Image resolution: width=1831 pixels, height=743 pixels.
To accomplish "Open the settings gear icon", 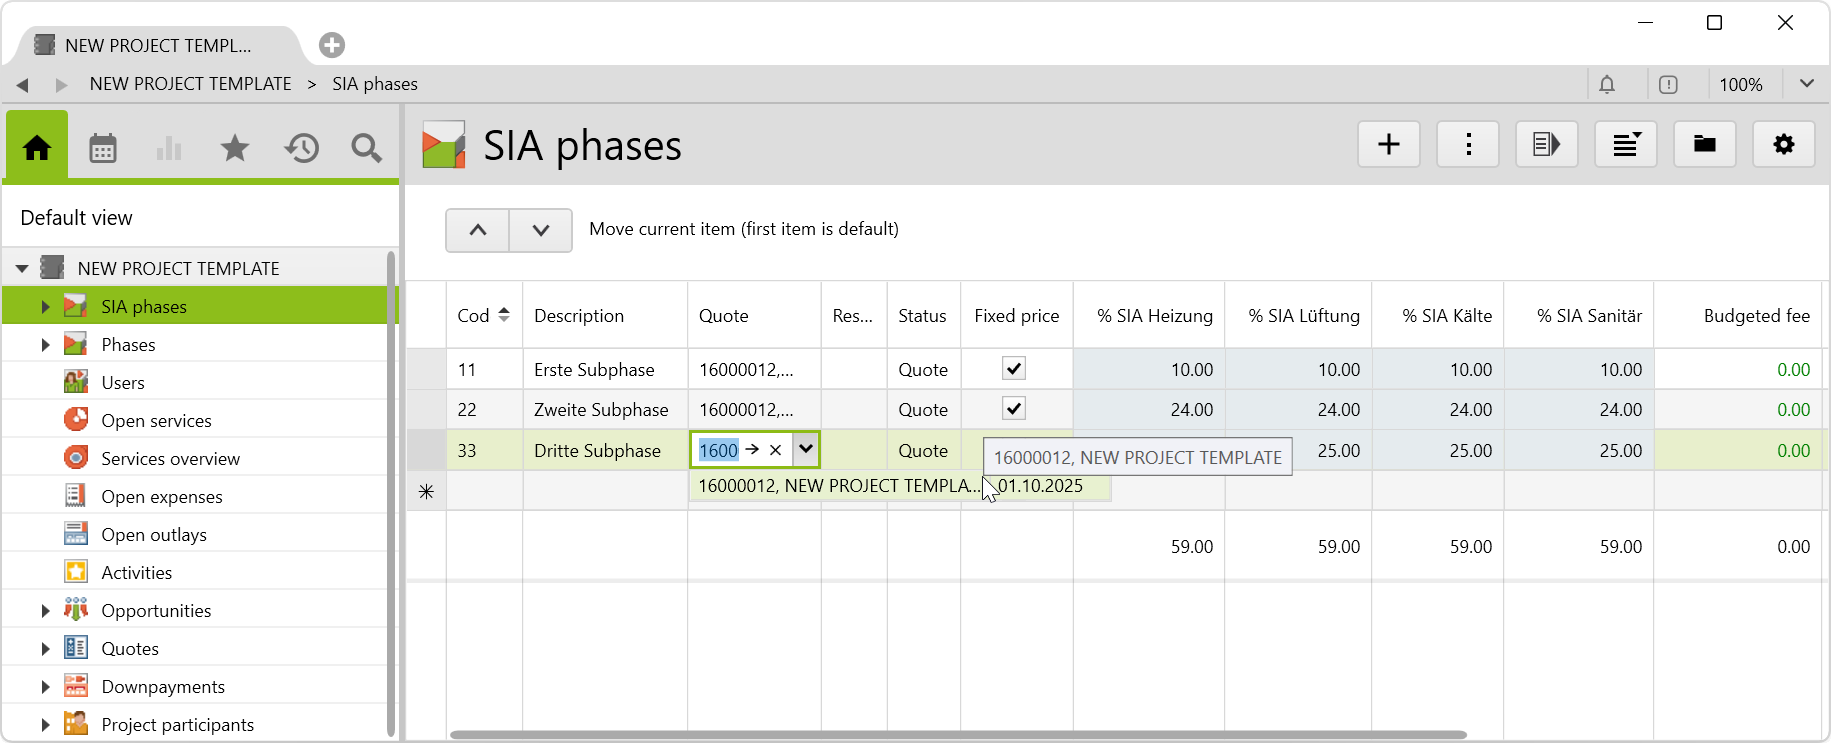I will [1783, 145].
